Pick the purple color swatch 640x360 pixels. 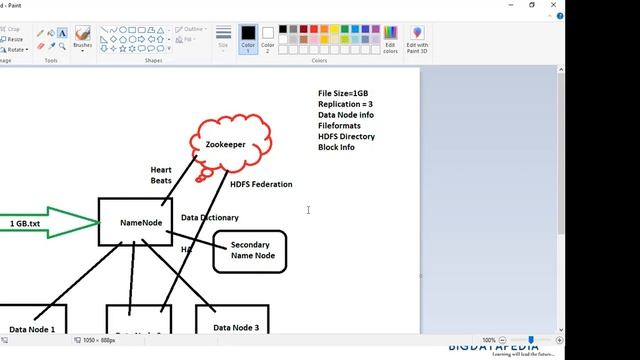coord(376,29)
